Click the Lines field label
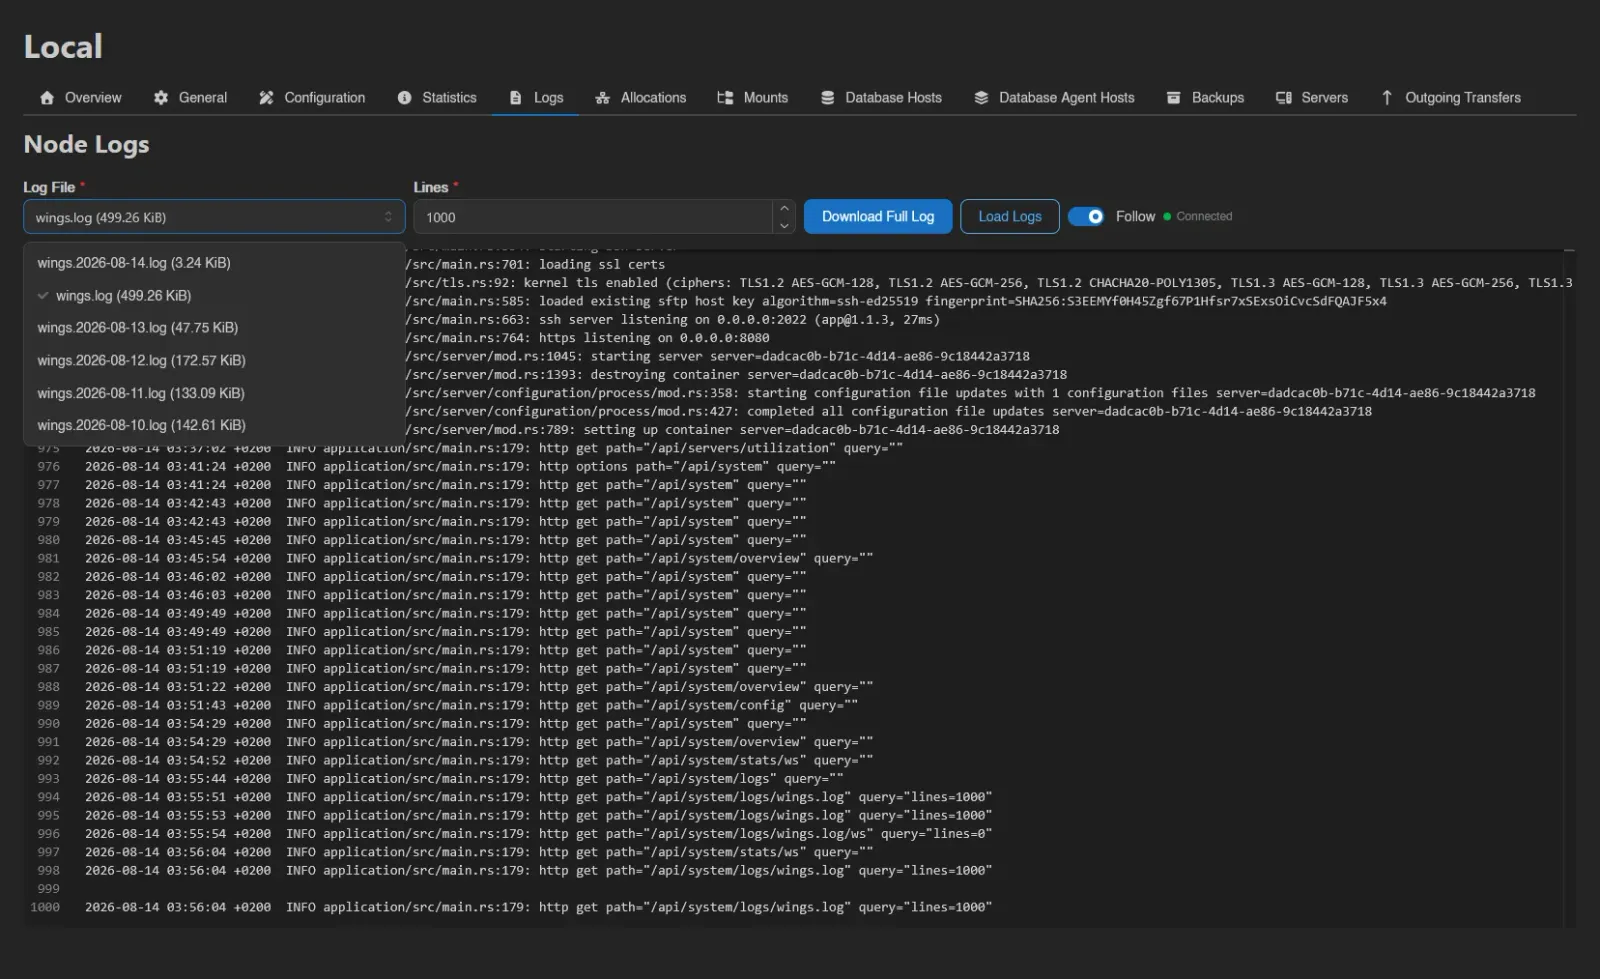1600x979 pixels. pyautogui.click(x=431, y=187)
